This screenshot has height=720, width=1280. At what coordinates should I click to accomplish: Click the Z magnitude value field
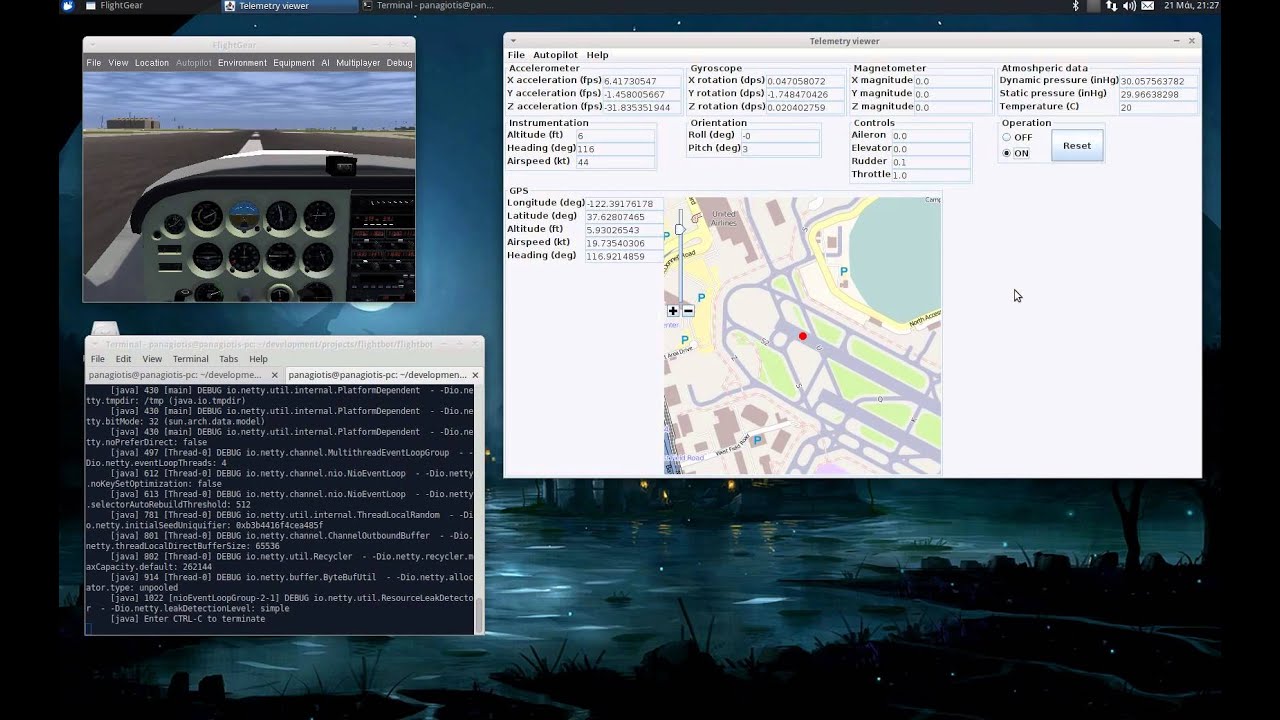point(953,107)
